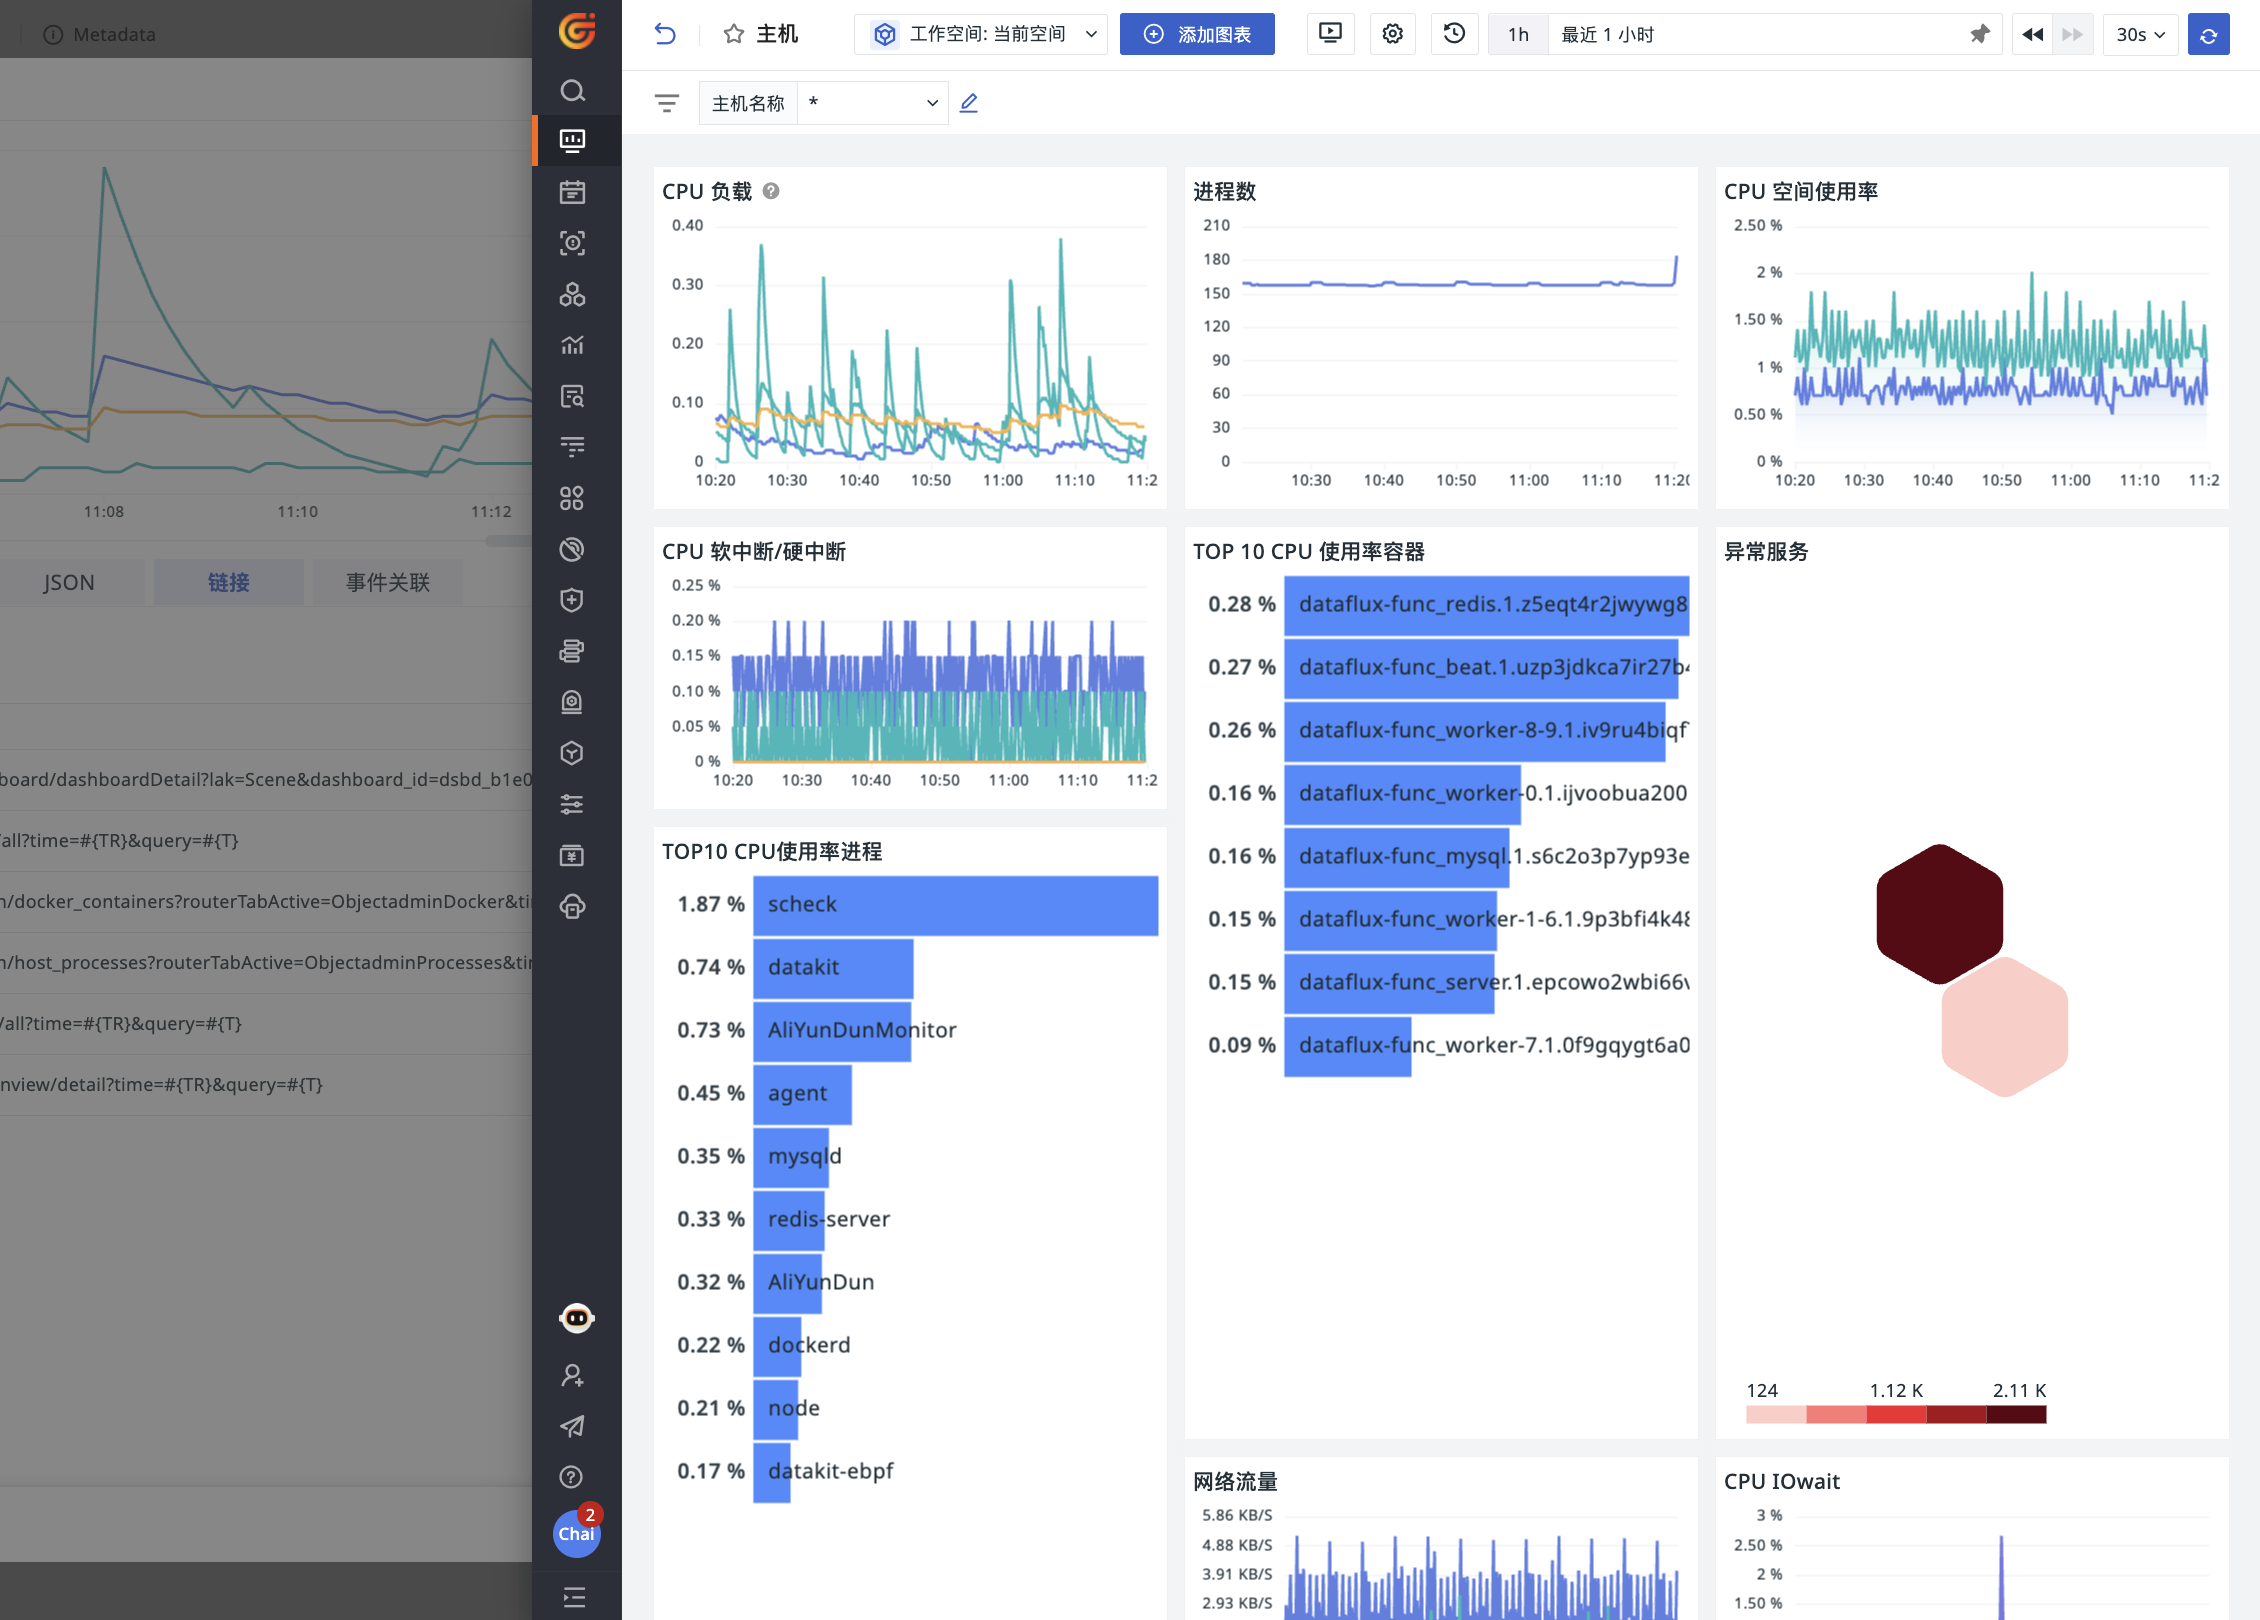The width and height of the screenshot is (2260, 1620).
Task: Open the full screen presentation mode icon
Action: [1330, 34]
